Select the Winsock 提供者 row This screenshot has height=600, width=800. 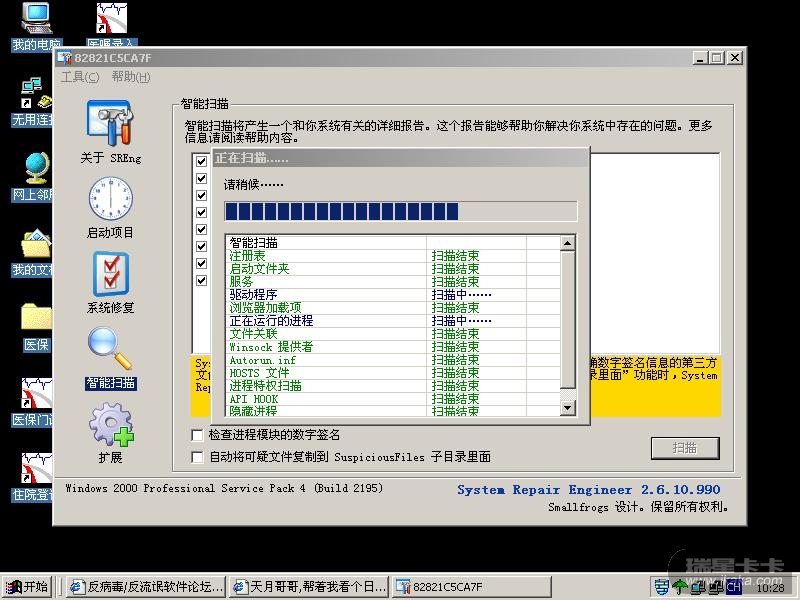click(x=393, y=347)
